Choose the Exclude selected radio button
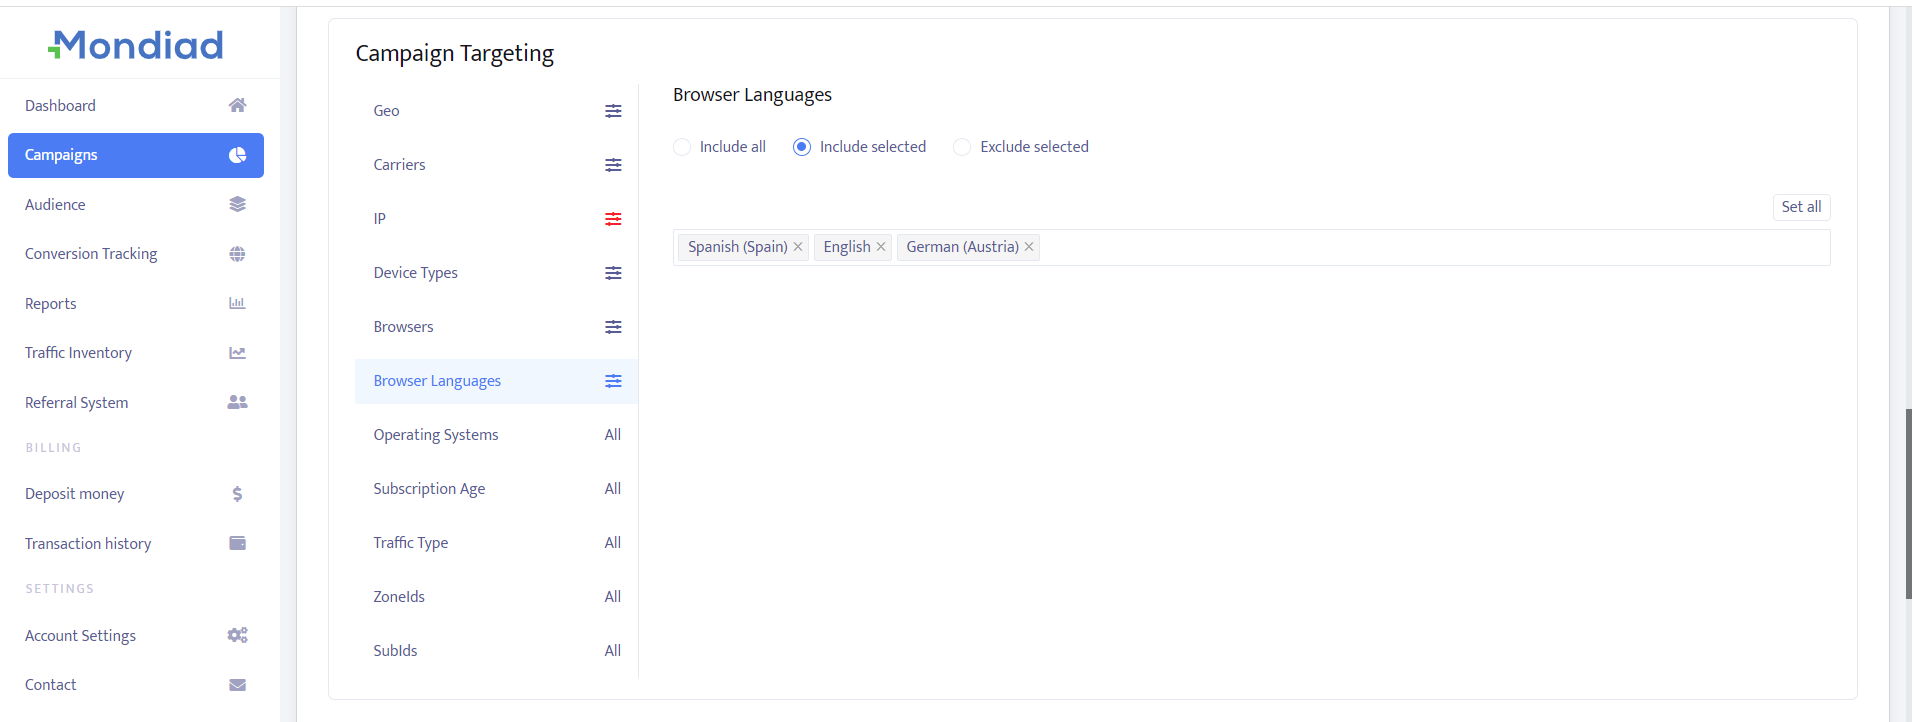 coord(962,147)
